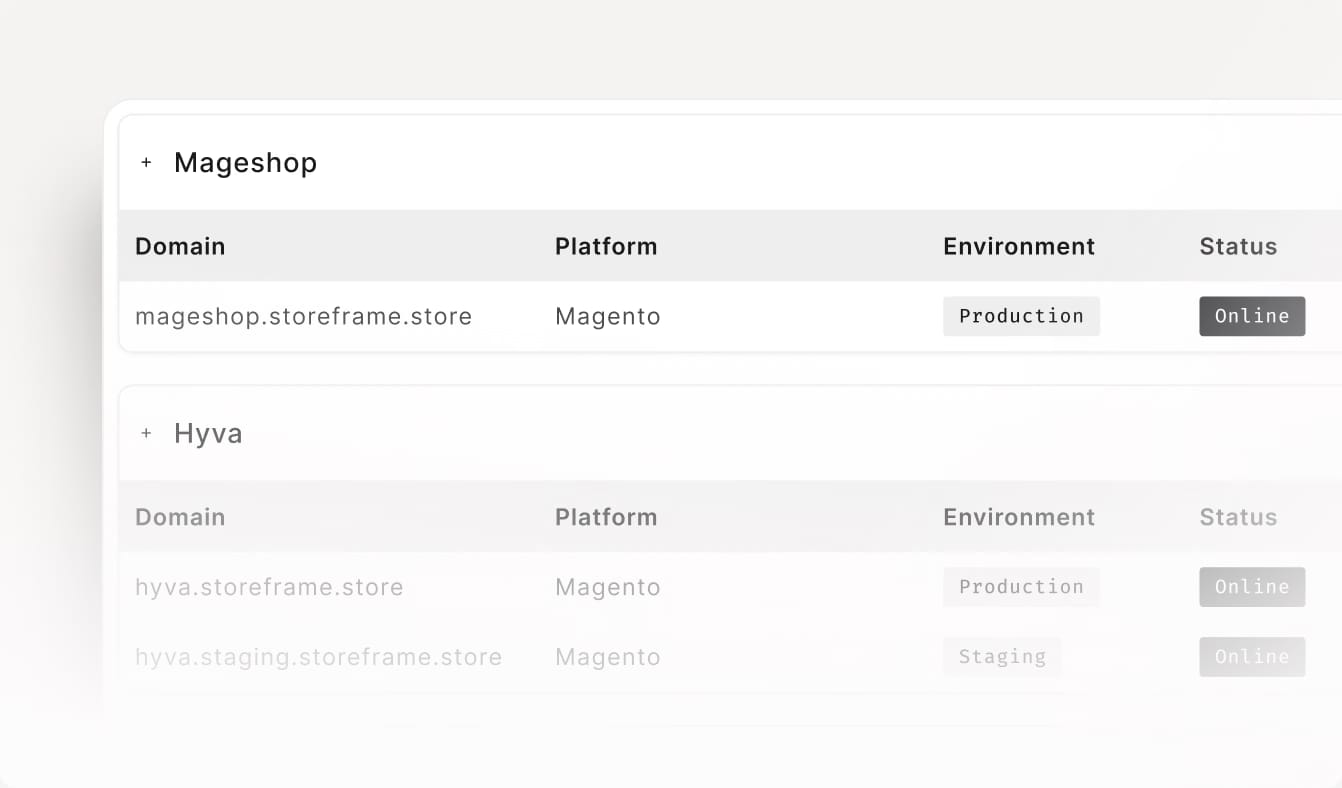Screen dimensions: 1342x788
Task: Click the Online status badge for Mageshop
Action: 1252,316
